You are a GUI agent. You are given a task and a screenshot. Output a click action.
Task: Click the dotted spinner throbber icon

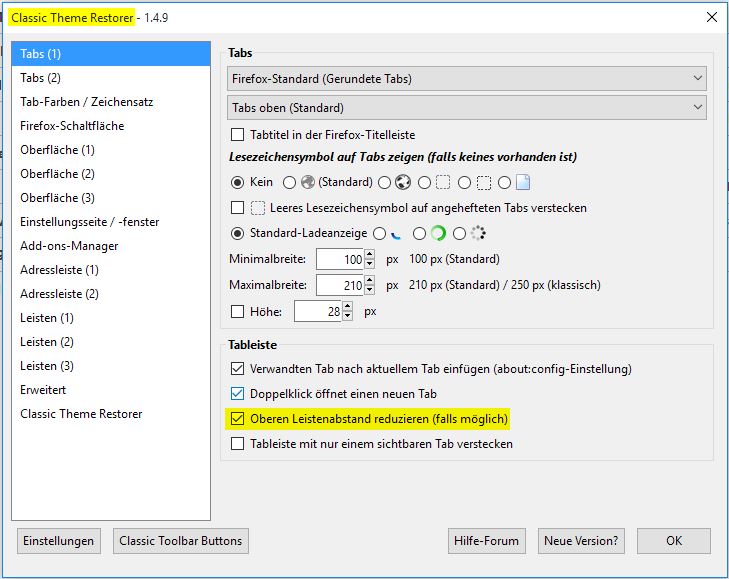click(x=478, y=233)
